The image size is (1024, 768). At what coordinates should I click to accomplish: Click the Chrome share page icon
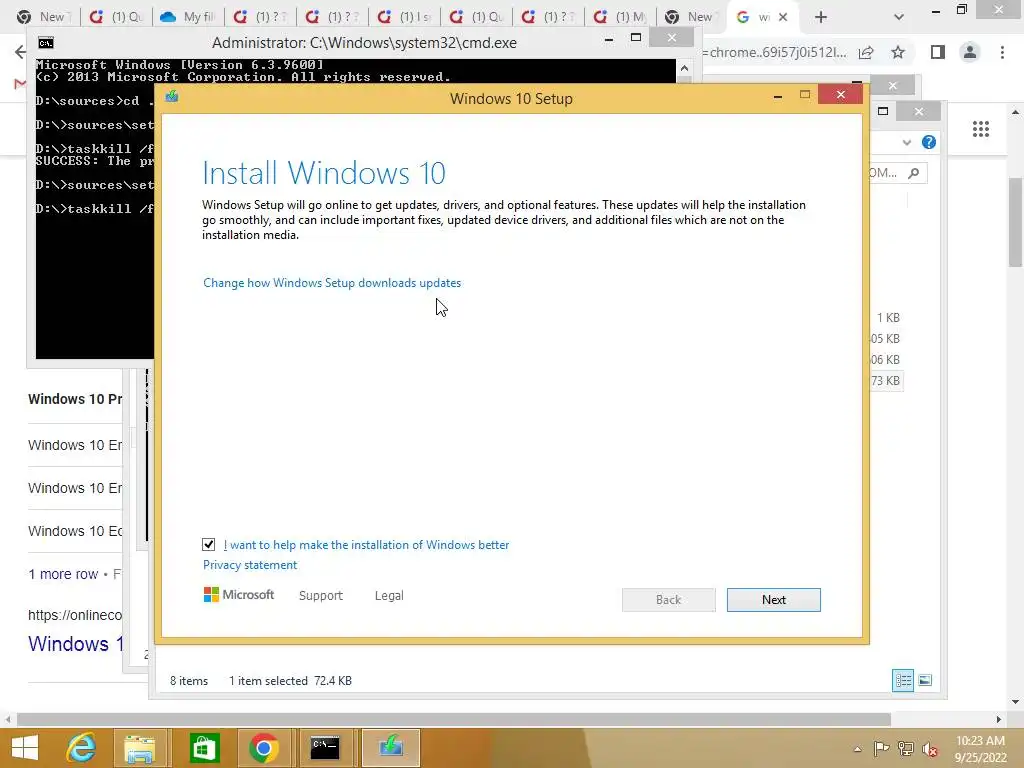click(x=866, y=52)
